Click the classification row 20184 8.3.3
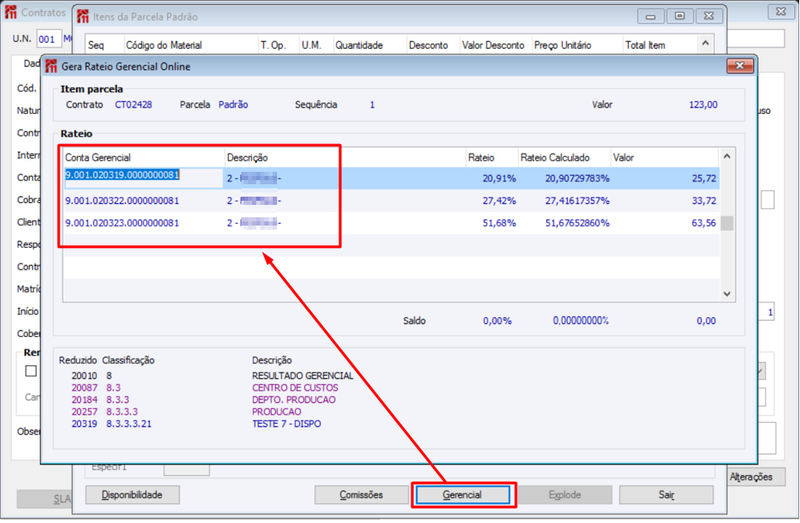The width and height of the screenshot is (800, 523). click(203, 400)
